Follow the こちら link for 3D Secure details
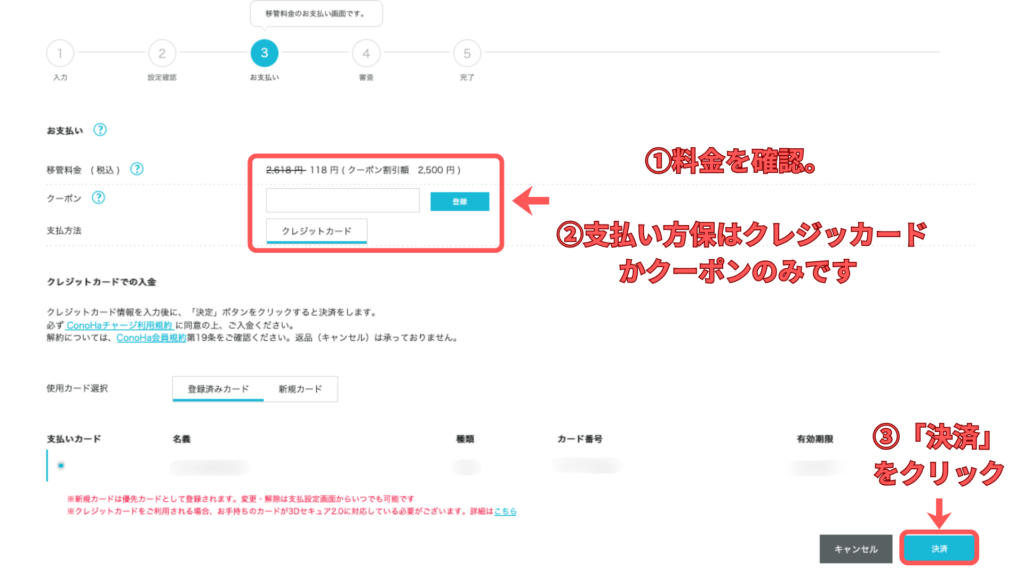 506,511
